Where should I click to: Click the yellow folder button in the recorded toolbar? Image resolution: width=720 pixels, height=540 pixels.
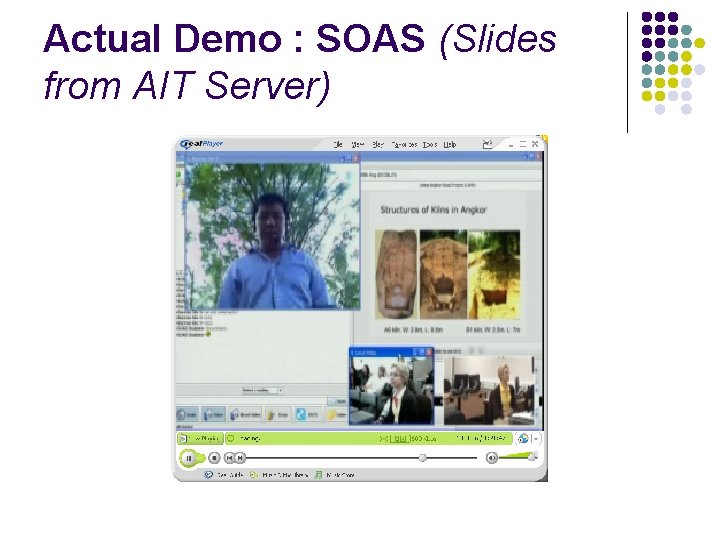[278, 415]
